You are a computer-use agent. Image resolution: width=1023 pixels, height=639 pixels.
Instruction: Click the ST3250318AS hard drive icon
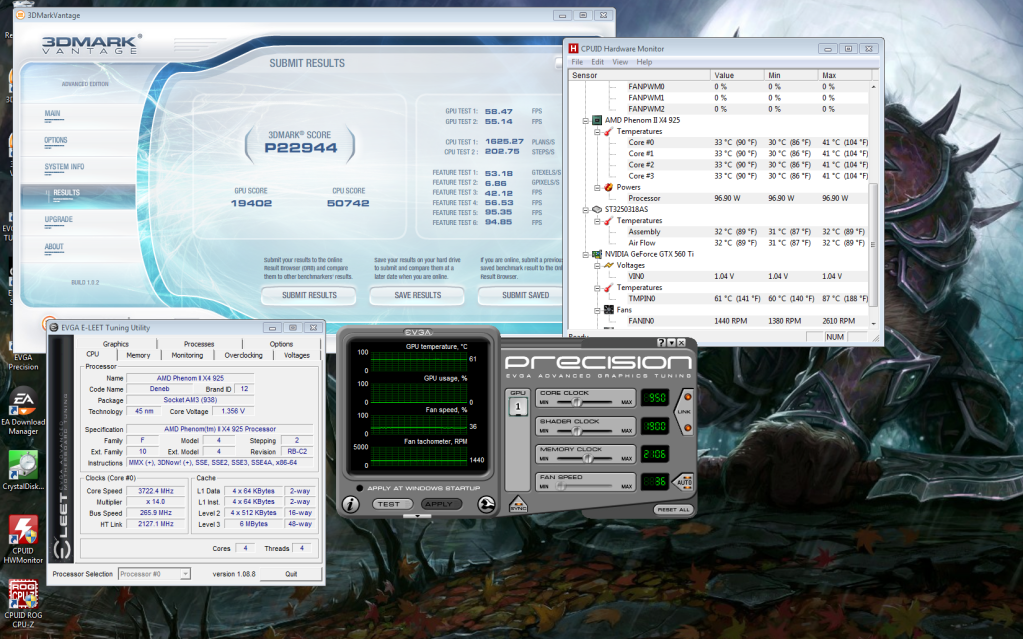tap(596, 210)
